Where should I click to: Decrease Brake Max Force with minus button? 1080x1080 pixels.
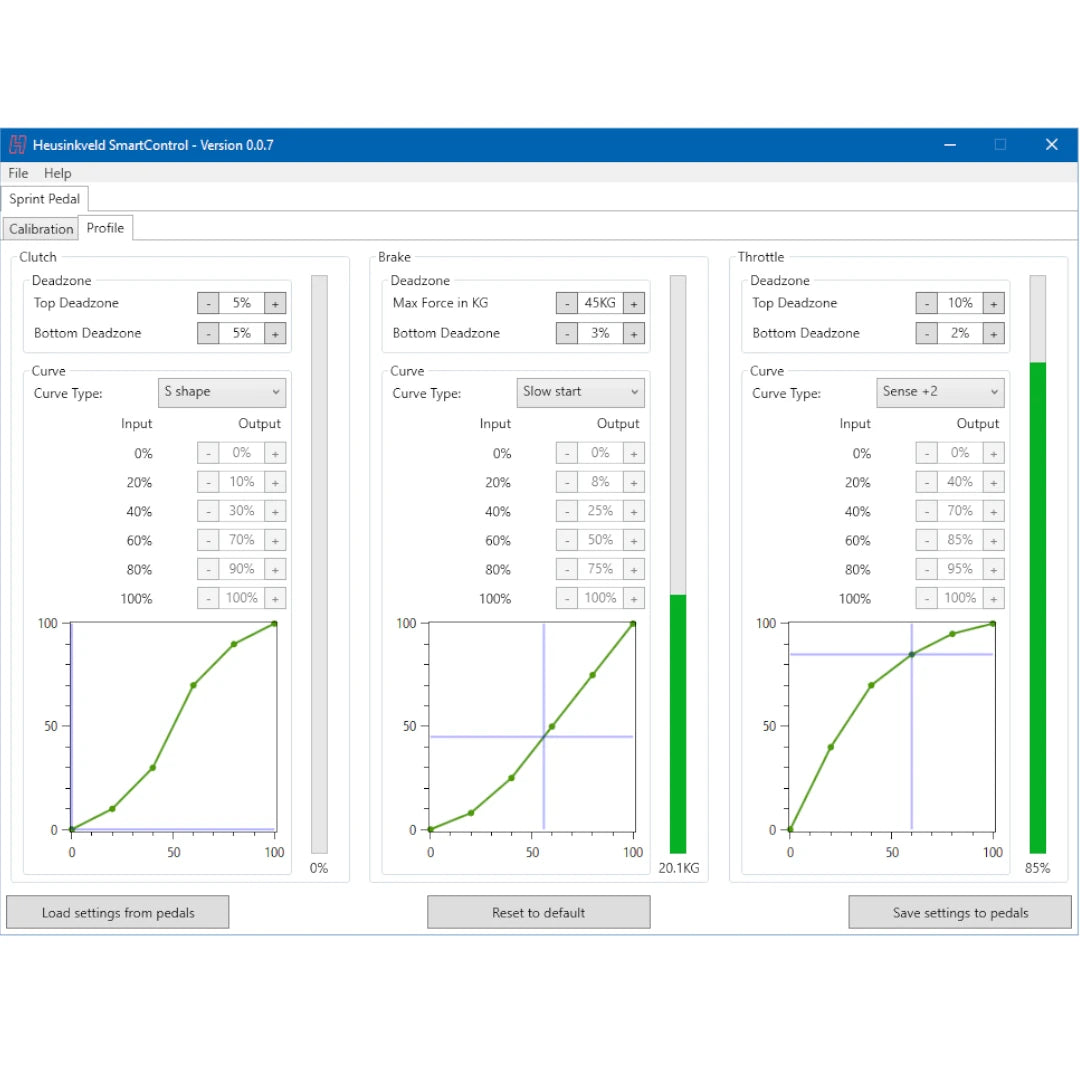coord(567,304)
